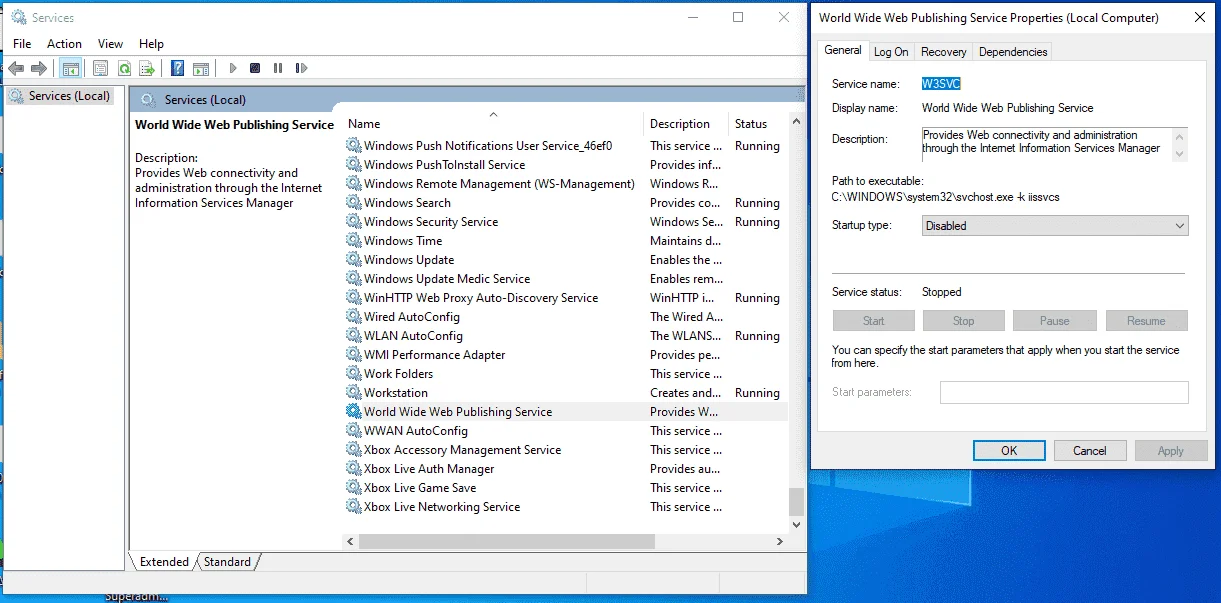Click gear icon of WLAN AutoConfig
The image size is (1221, 603).
[x=353, y=336]
